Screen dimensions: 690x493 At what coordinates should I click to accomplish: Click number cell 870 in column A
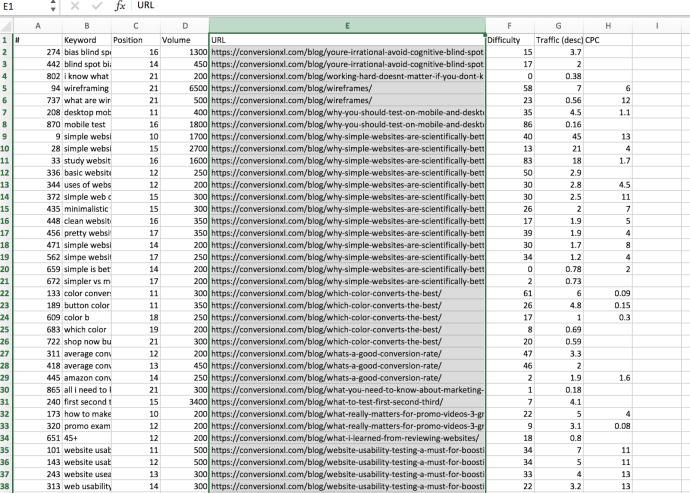(38, 124)
